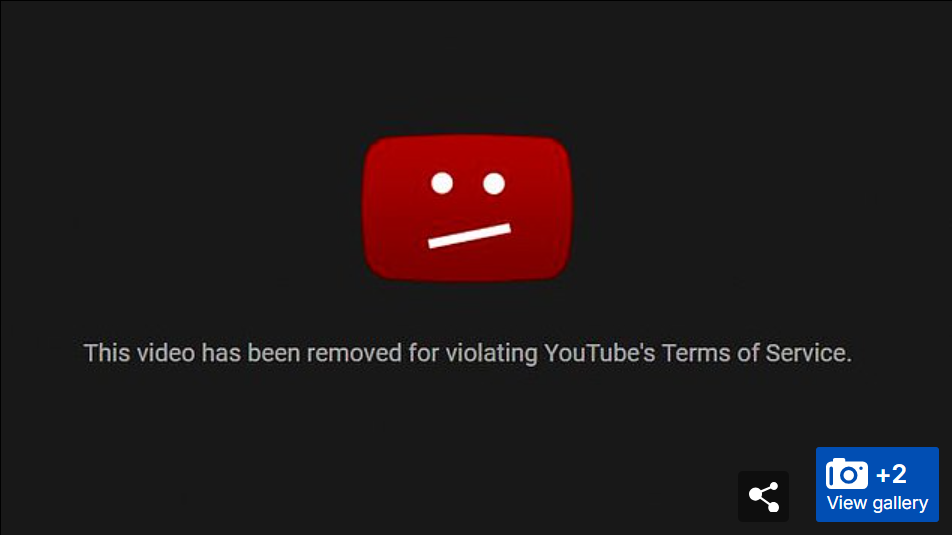This screenshot has height=535, width=952.
Task: Click the share icon
Action: tap(763, 496)
